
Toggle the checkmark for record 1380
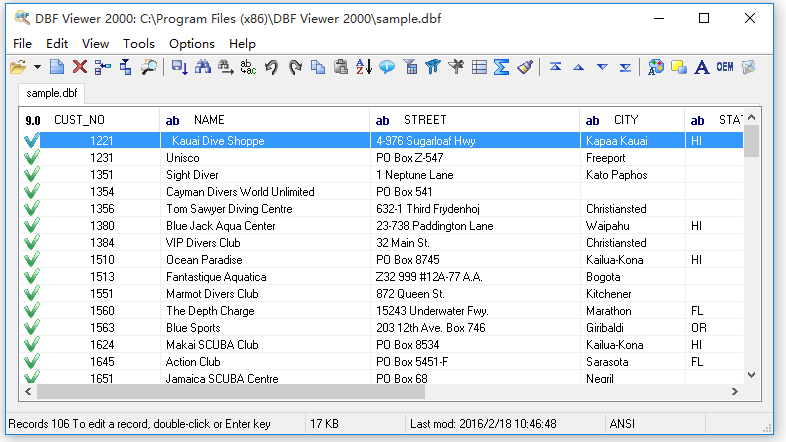(31, 226)
